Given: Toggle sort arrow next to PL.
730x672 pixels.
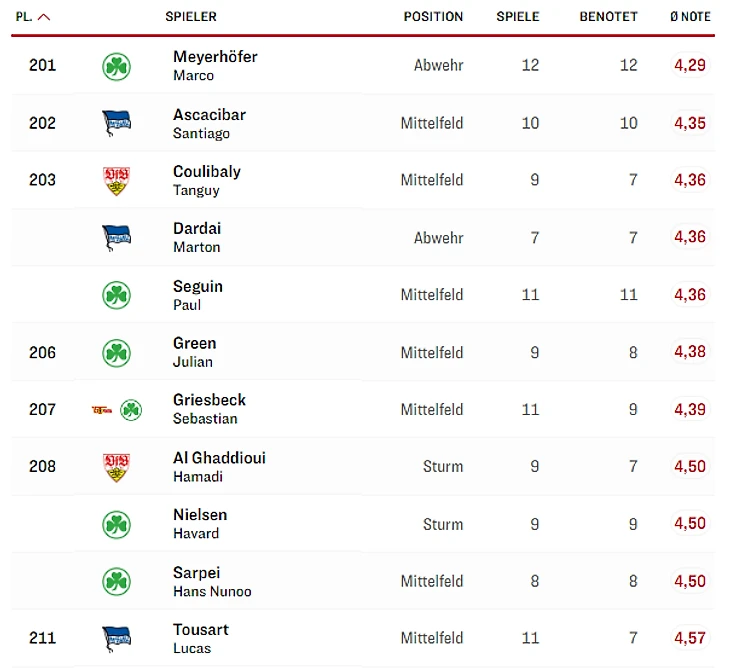Looking at the screenshot, I should click(44, 17).
